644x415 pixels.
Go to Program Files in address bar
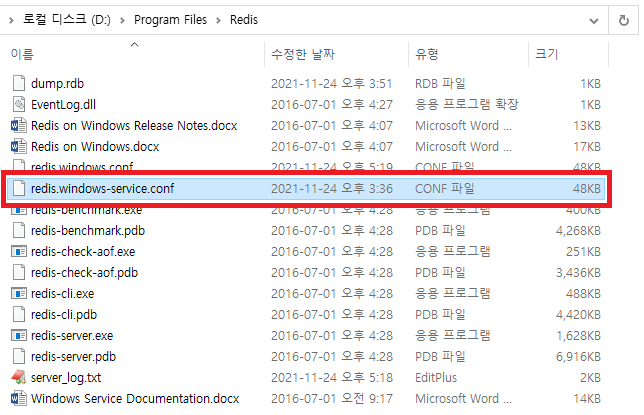170,20
